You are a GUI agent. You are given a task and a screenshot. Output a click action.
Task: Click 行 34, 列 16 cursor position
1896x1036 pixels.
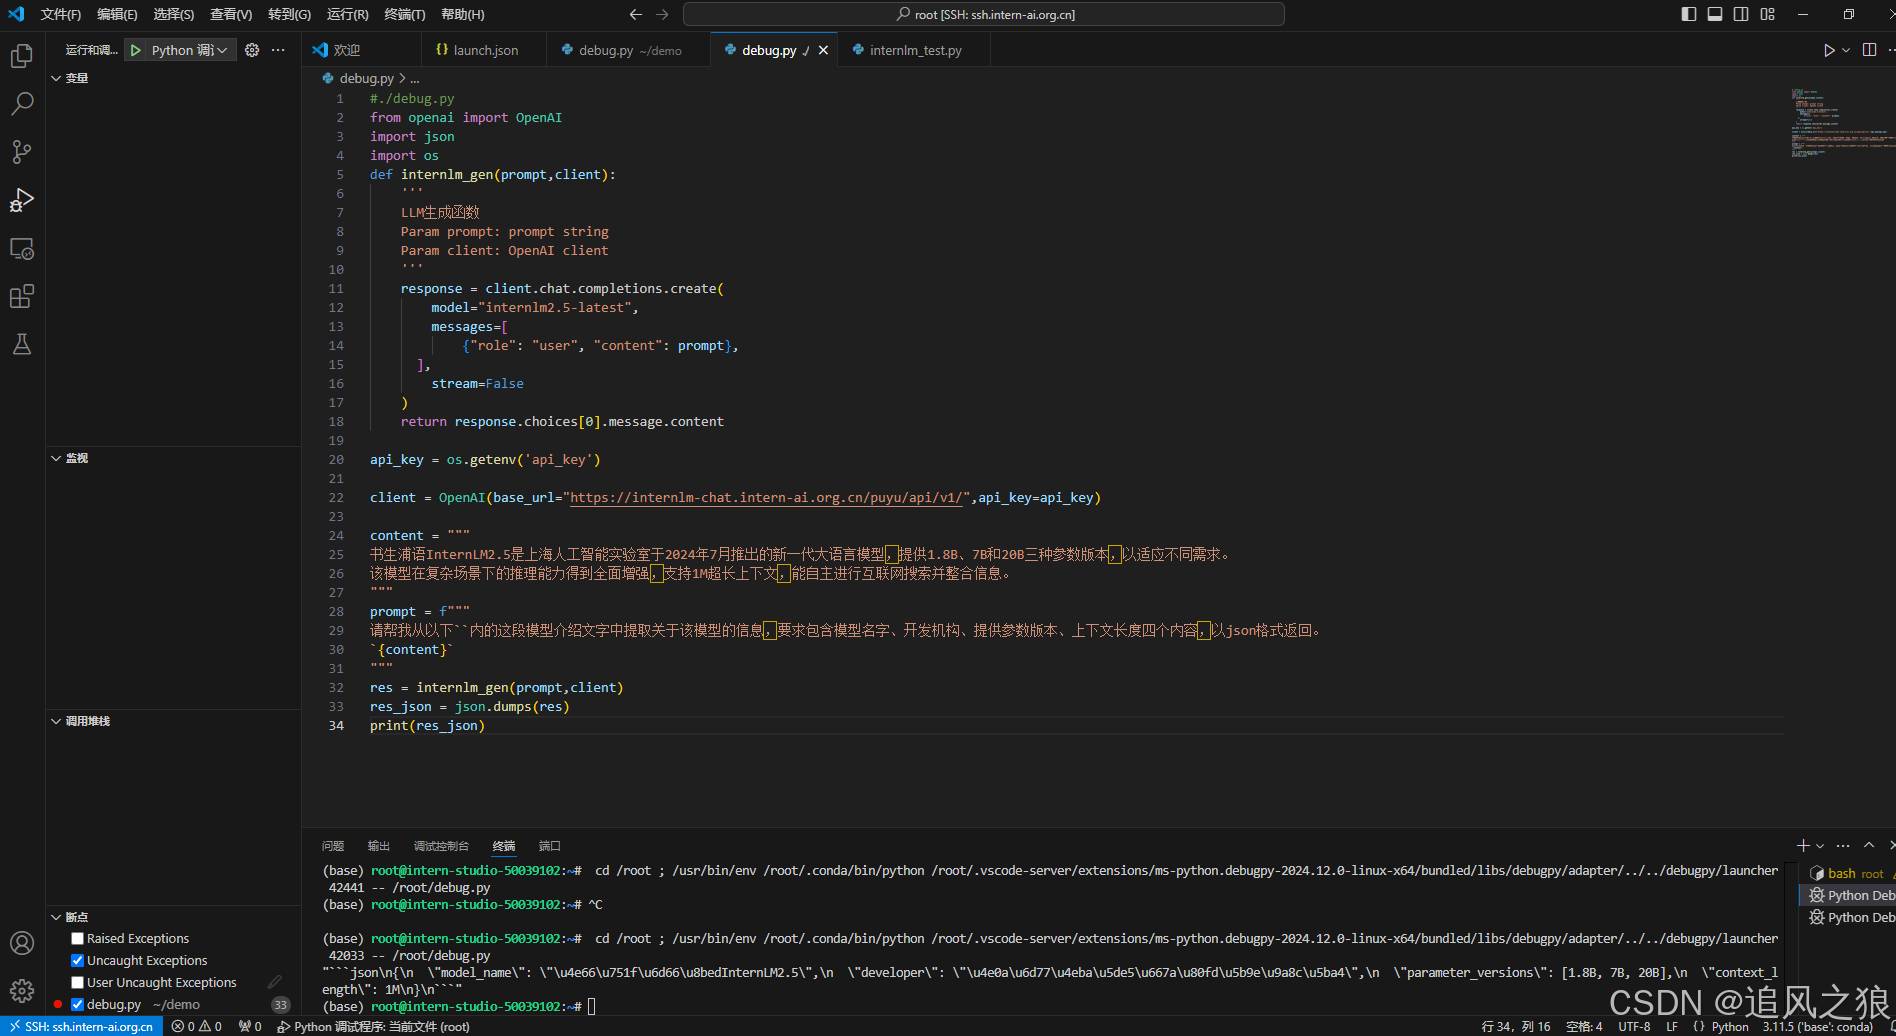(1515, 1026)
